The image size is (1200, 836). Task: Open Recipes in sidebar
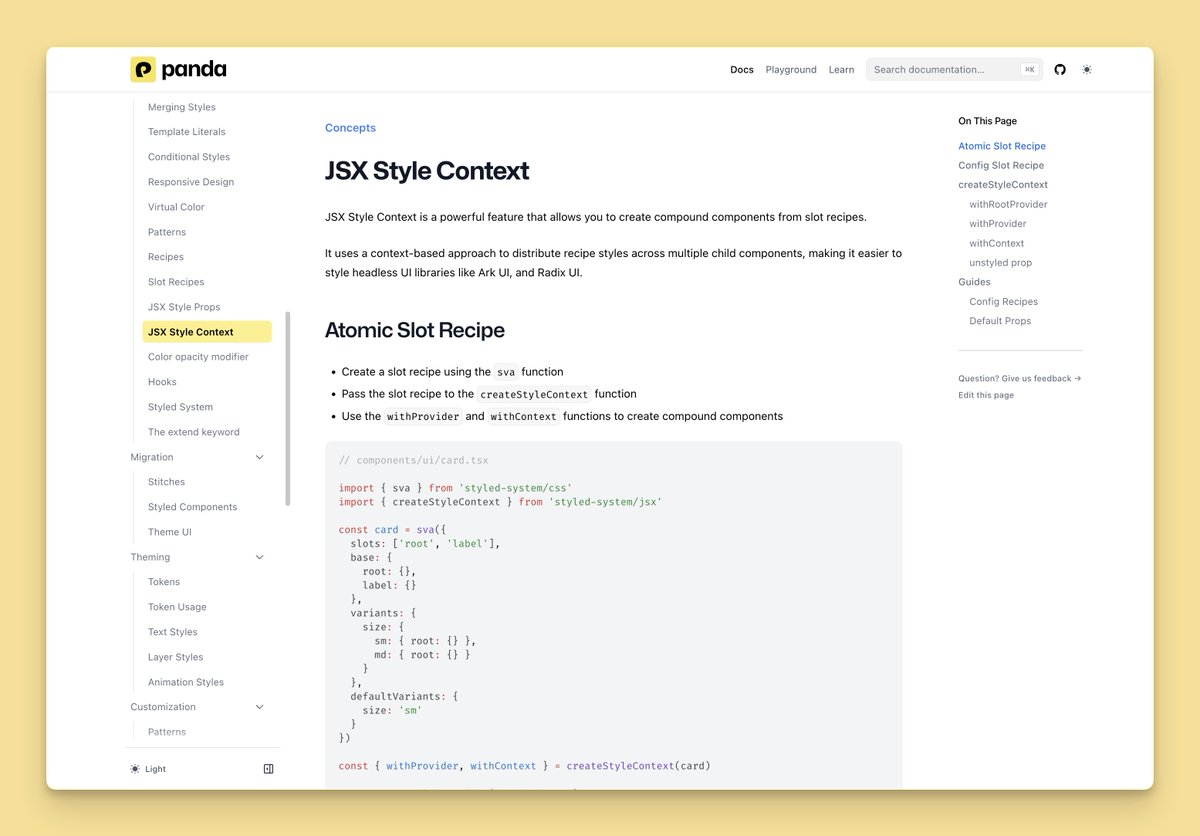pos(166,257)
